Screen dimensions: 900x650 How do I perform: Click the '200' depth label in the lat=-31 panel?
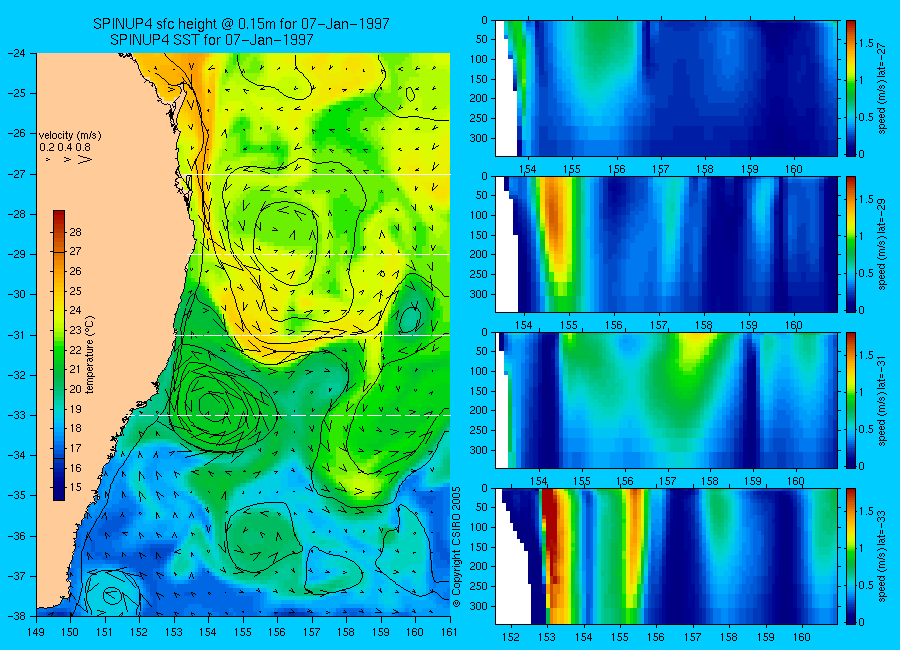[x=478, y=411]
